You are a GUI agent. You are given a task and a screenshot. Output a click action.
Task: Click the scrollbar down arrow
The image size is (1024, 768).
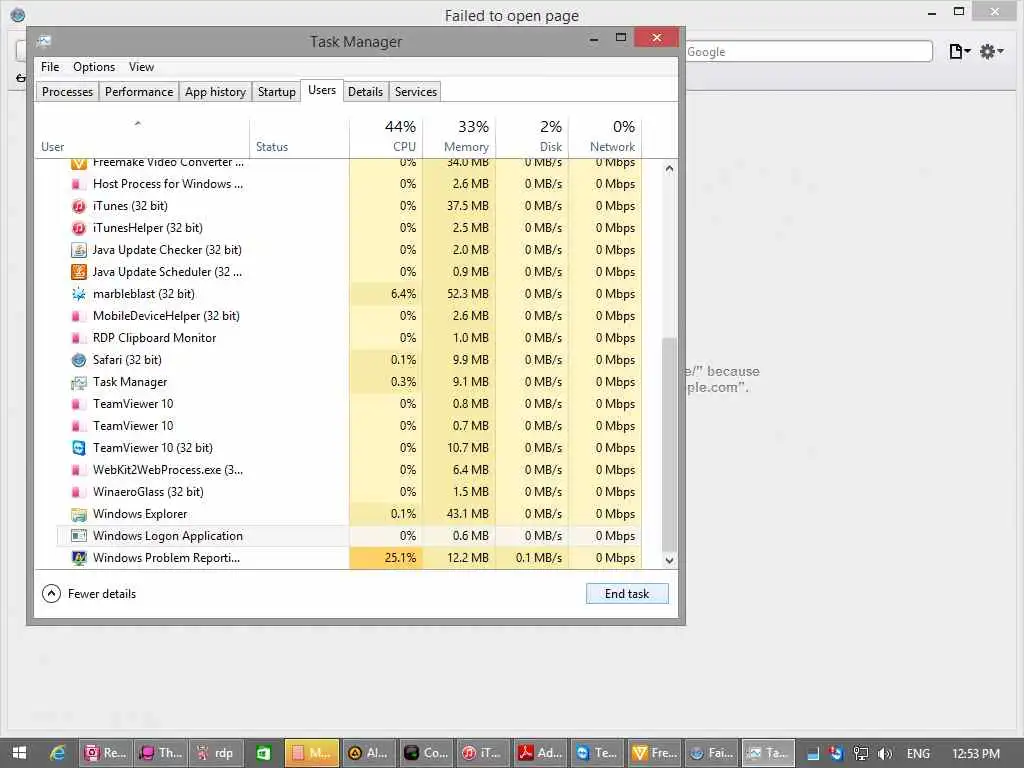[x=669, y=560]
